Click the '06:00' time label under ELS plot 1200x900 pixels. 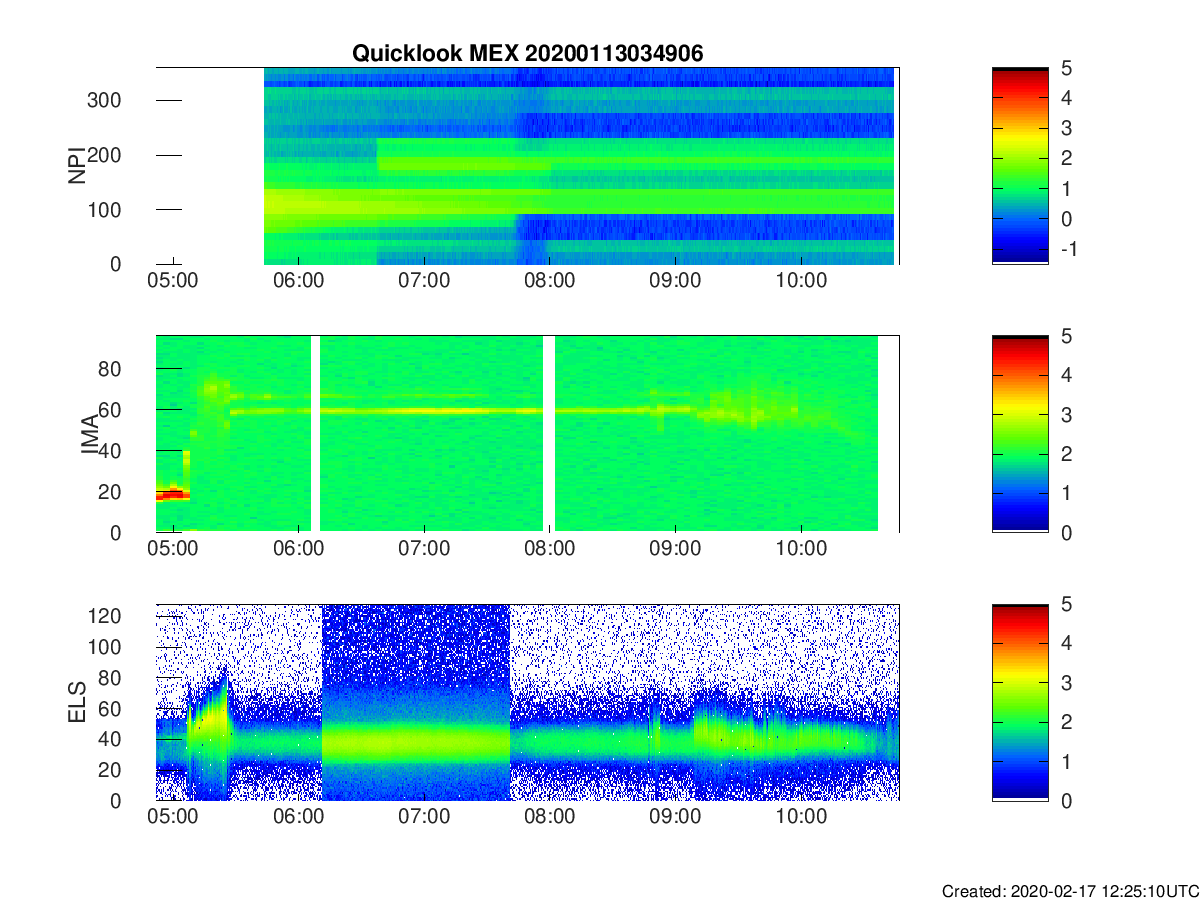pos(299,817)
